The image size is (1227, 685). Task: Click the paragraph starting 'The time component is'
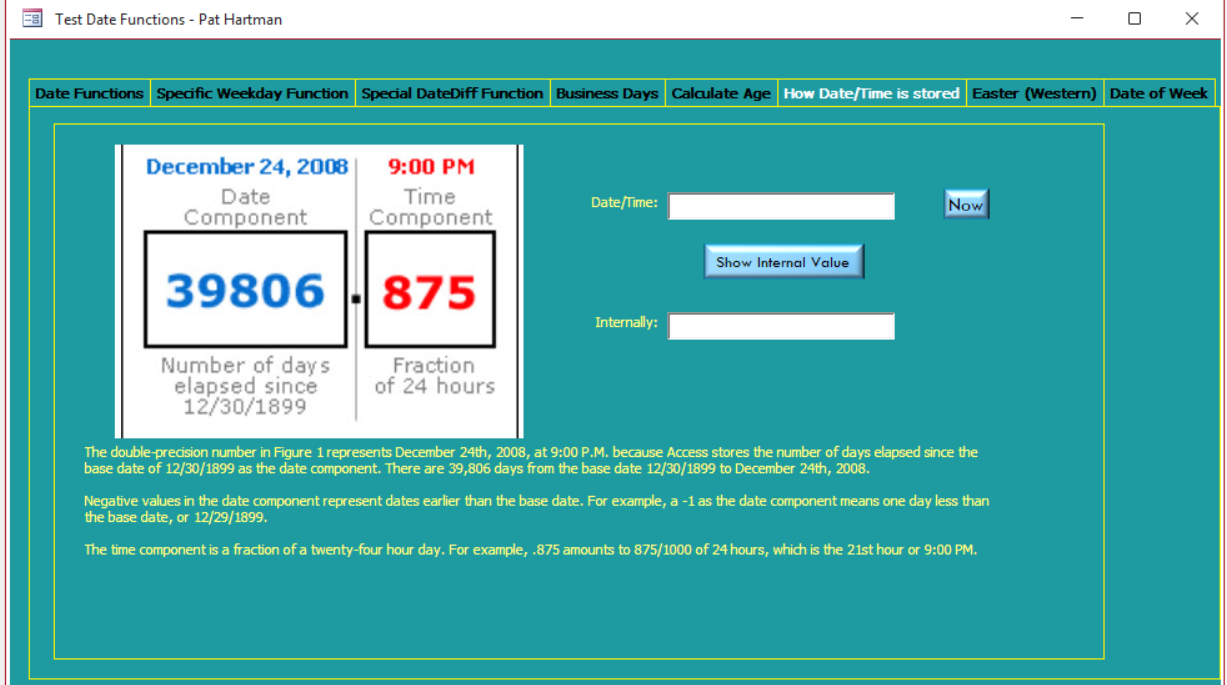pos(530,549)
